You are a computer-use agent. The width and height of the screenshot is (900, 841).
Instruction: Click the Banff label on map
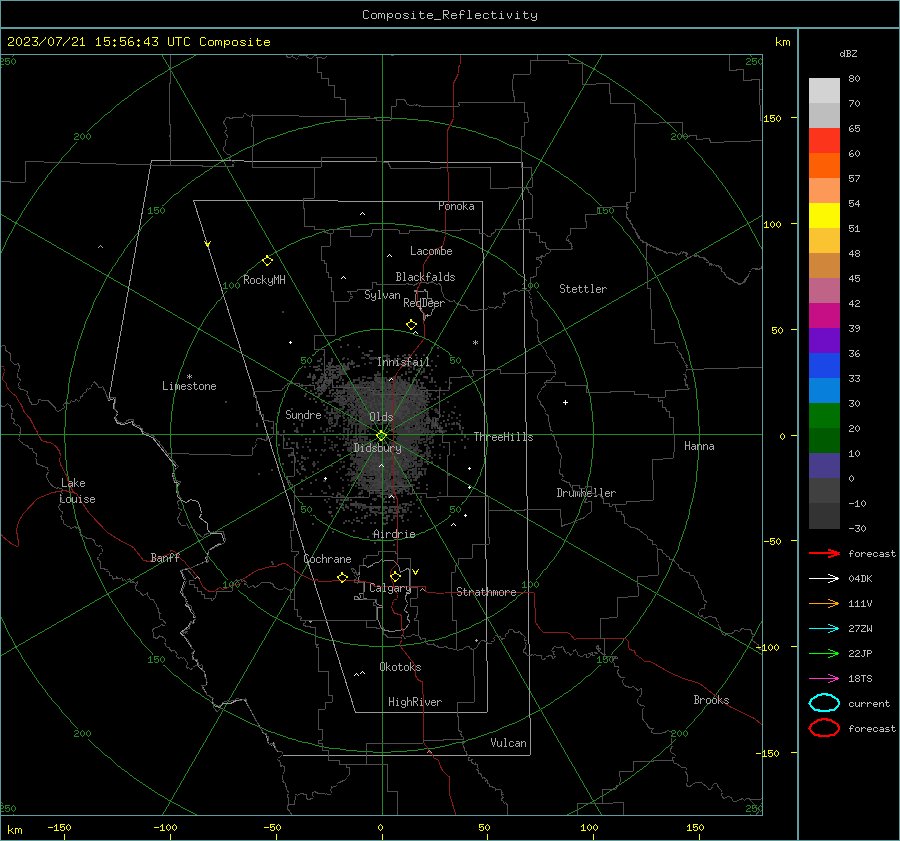click(x=165, y=557)
